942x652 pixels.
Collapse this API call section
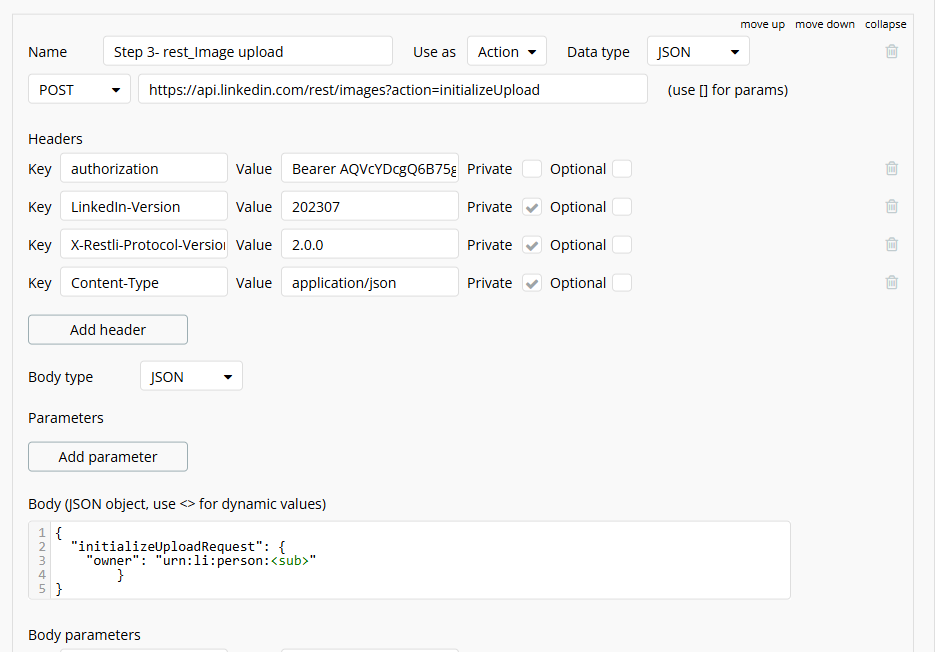tap(885, 24)
